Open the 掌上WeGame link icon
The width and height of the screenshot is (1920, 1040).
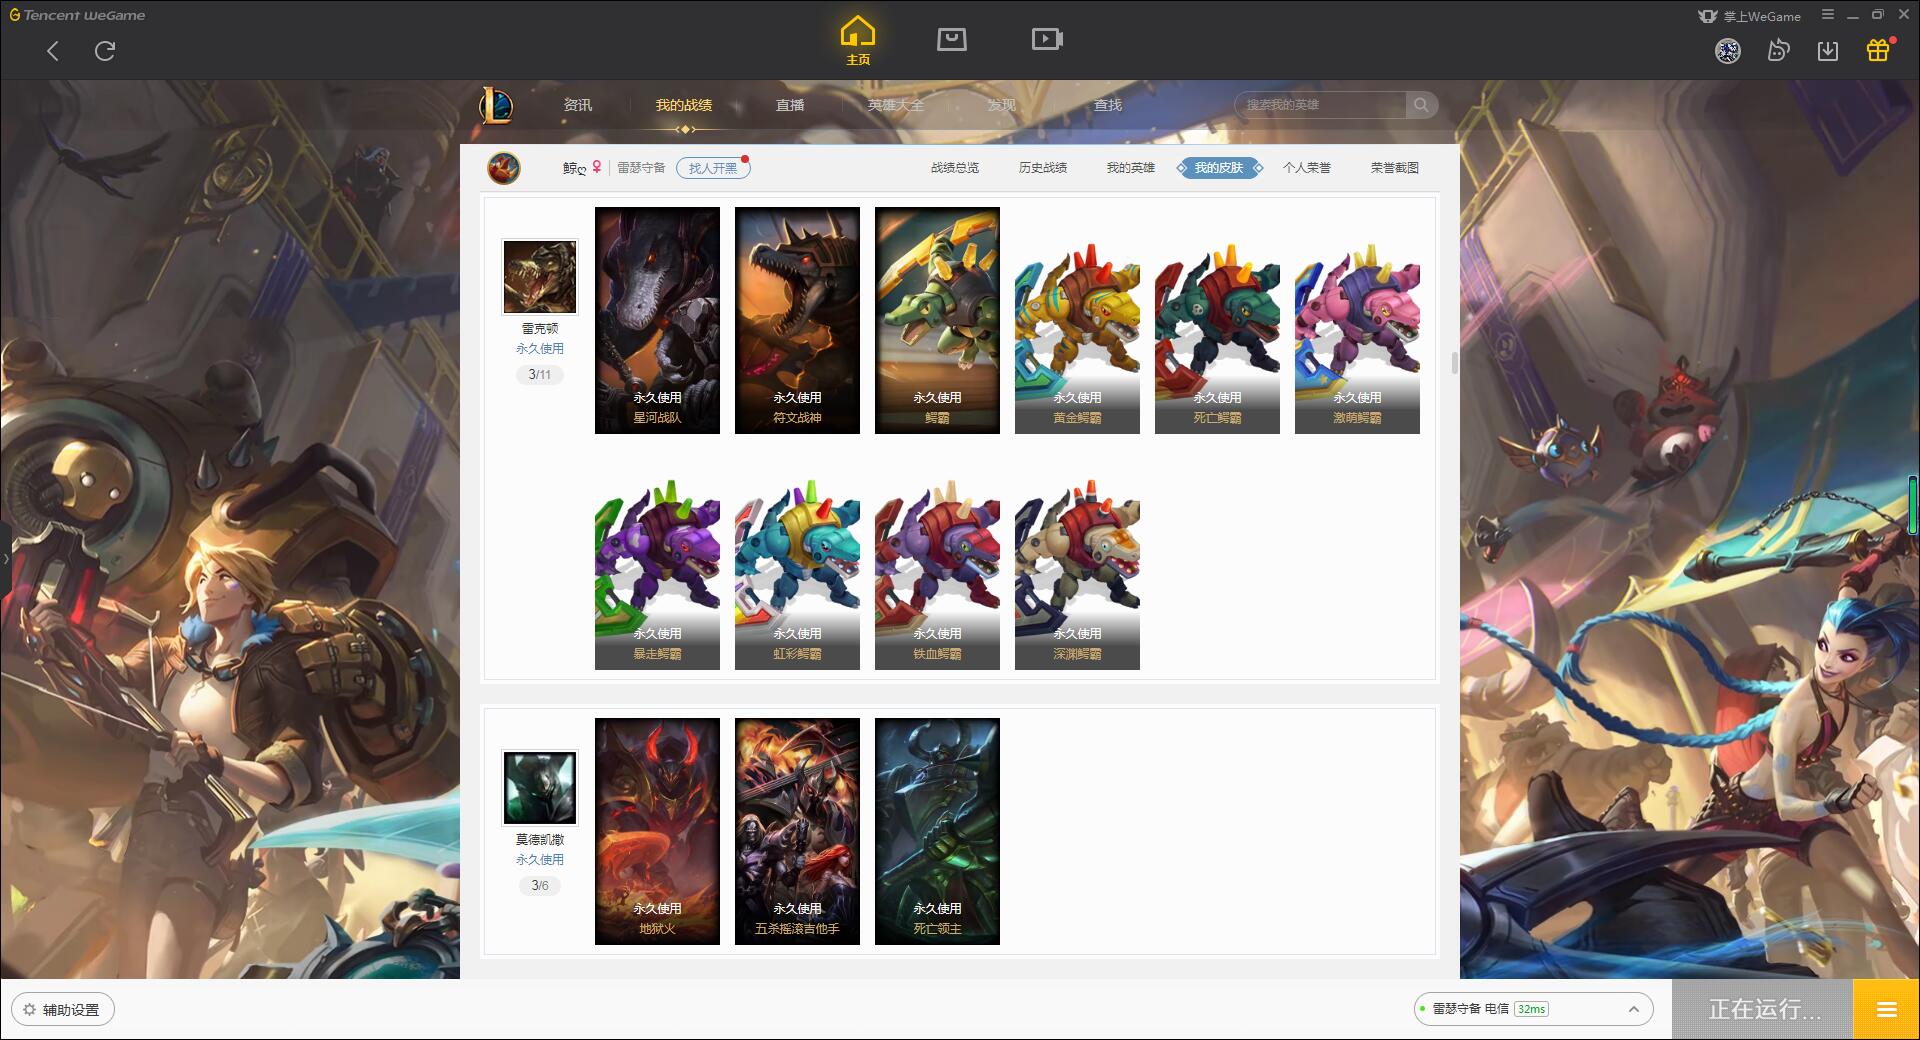click(1749, 16)
